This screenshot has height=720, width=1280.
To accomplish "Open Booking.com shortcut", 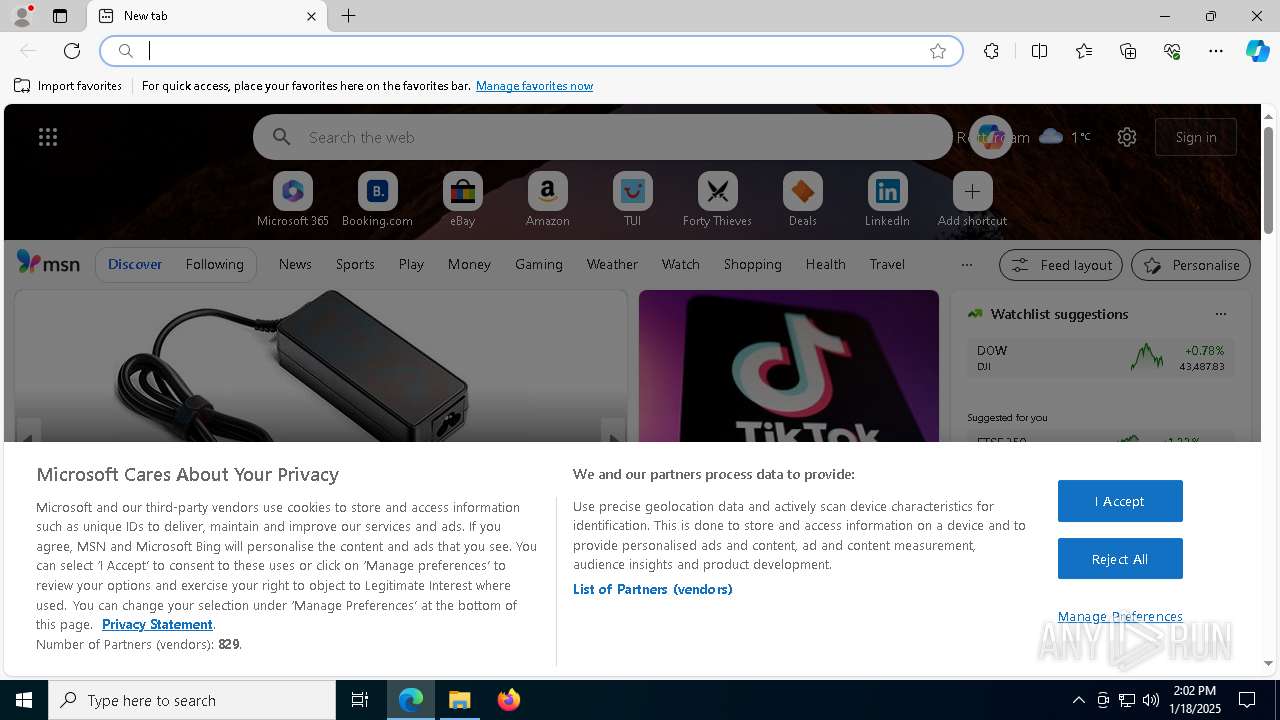I will coord(377,200).
